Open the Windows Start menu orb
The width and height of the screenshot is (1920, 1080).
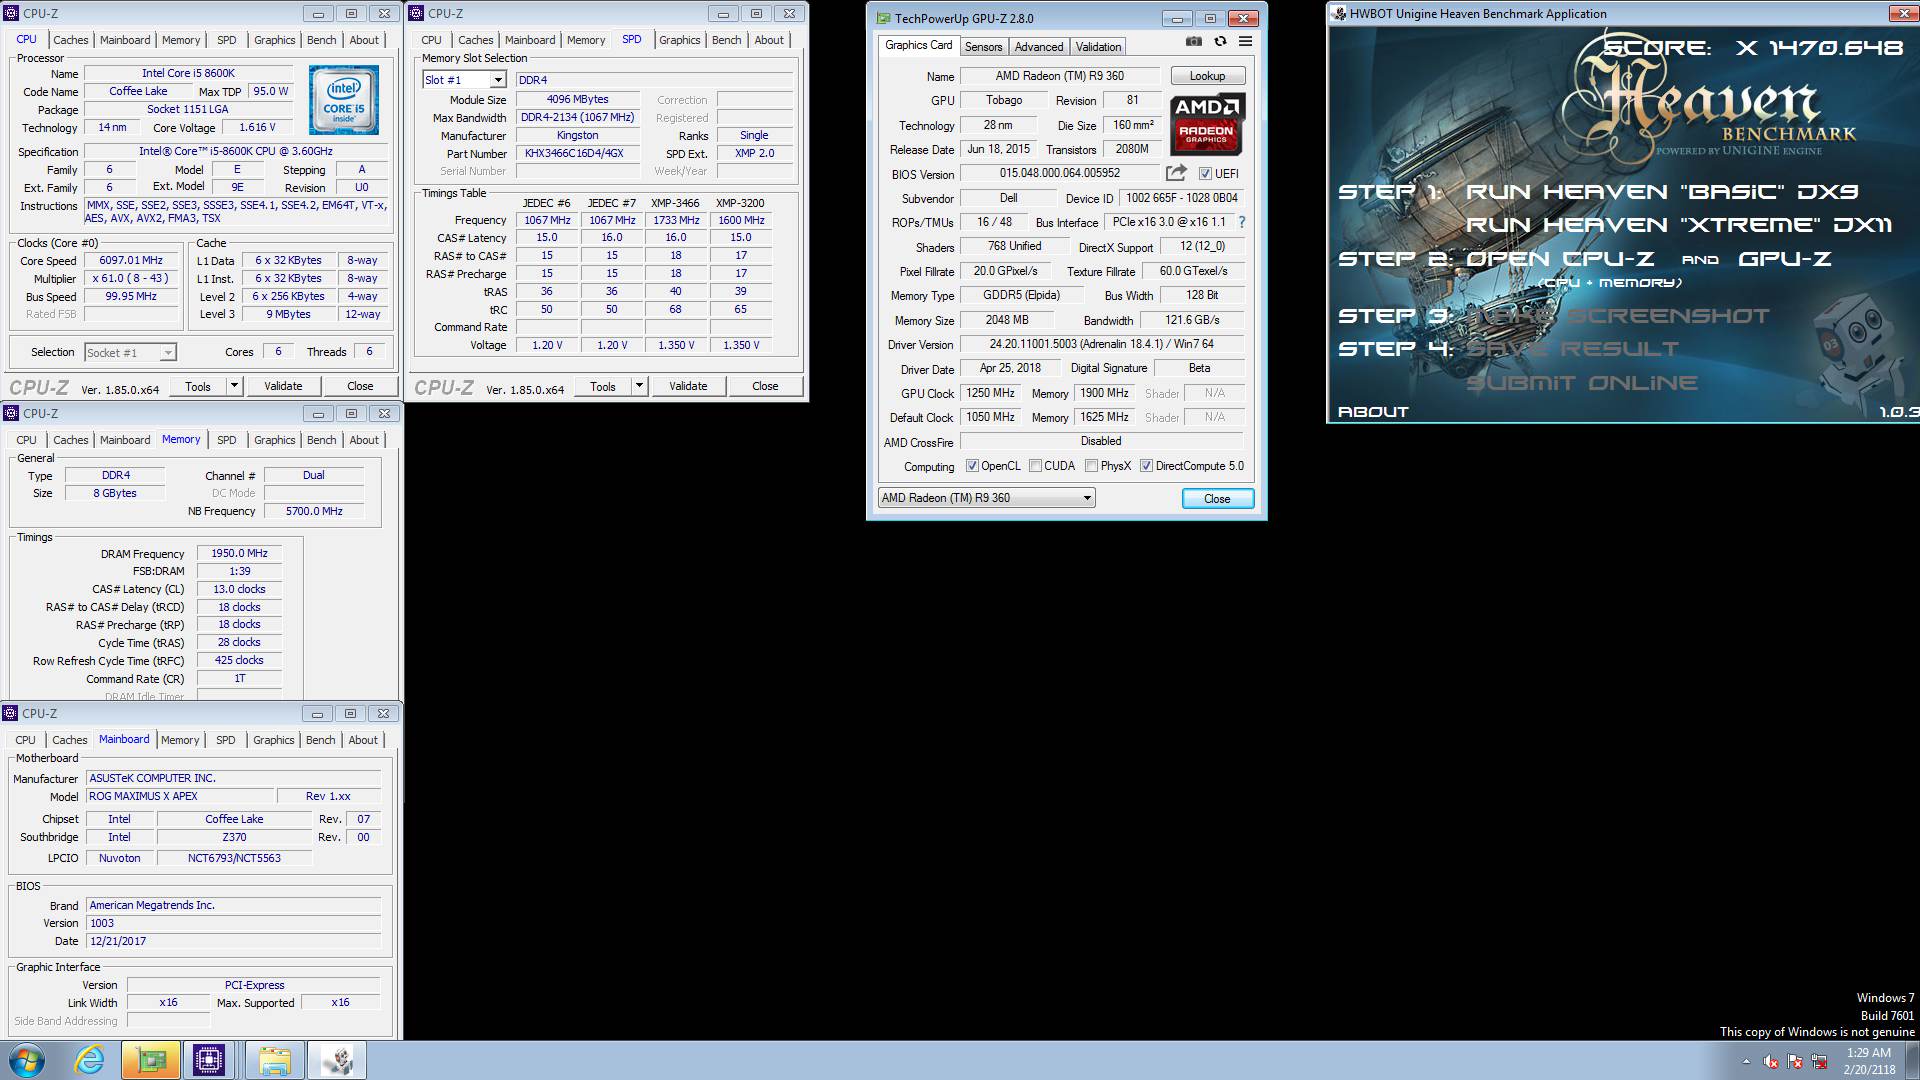pos(27,1060)
